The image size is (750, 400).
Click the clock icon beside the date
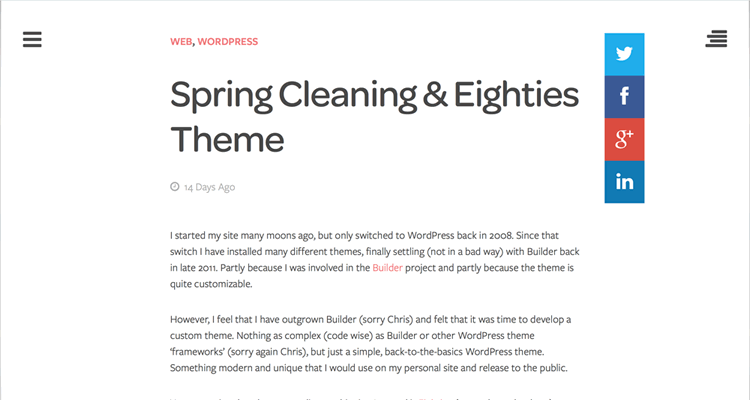(175, 186)
